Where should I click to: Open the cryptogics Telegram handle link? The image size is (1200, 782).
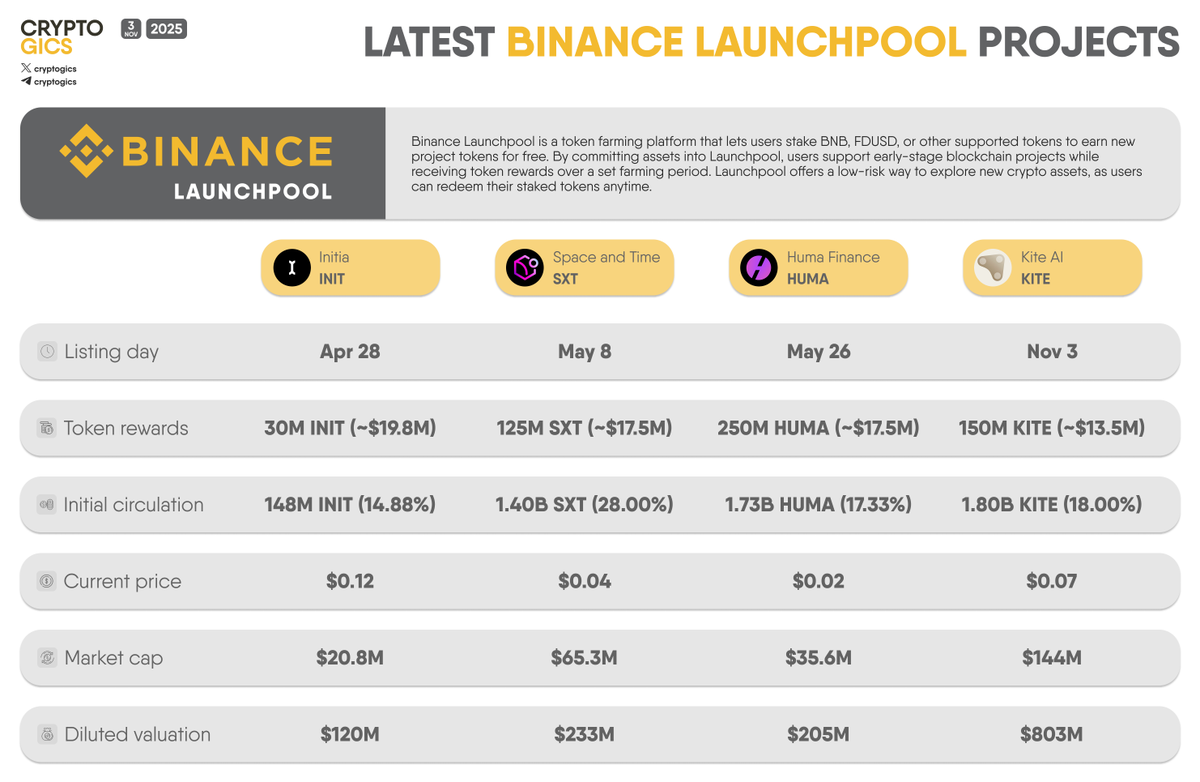pyautogui.click(x=55, y=82)
